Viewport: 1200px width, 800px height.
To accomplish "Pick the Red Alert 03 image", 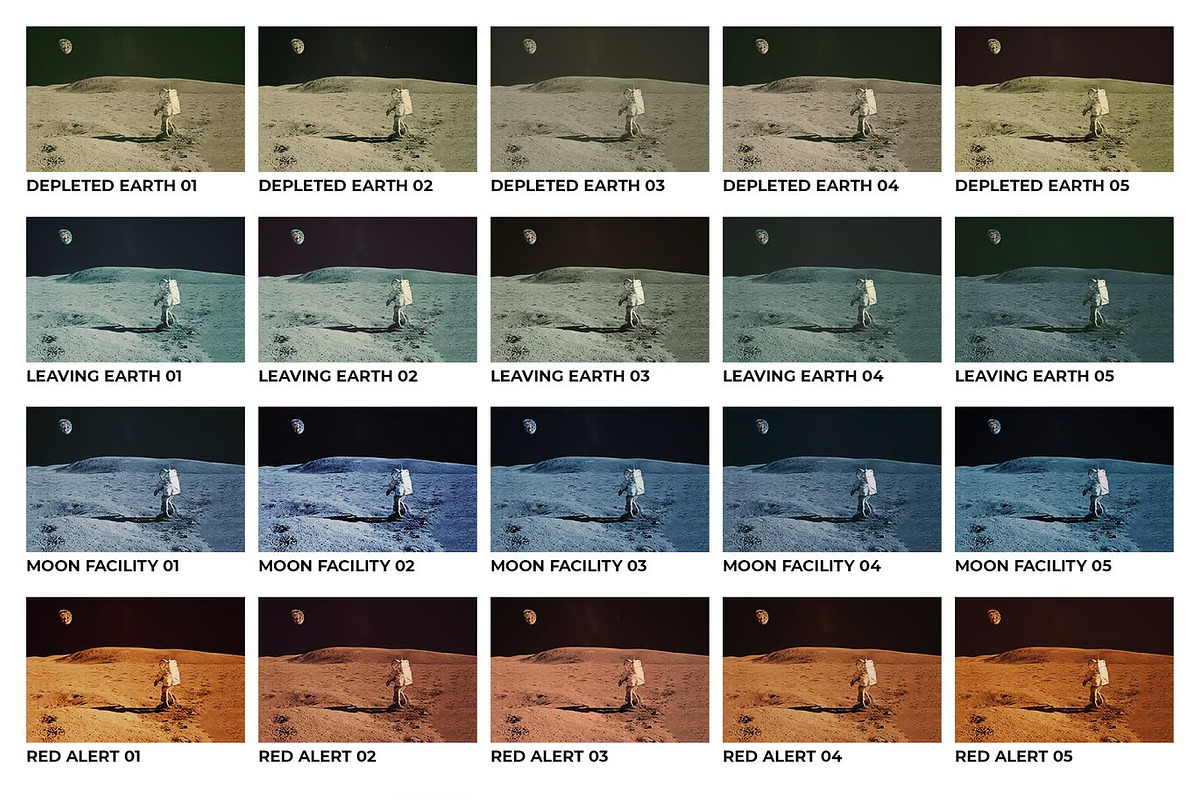I will click(x=600, y=669).
